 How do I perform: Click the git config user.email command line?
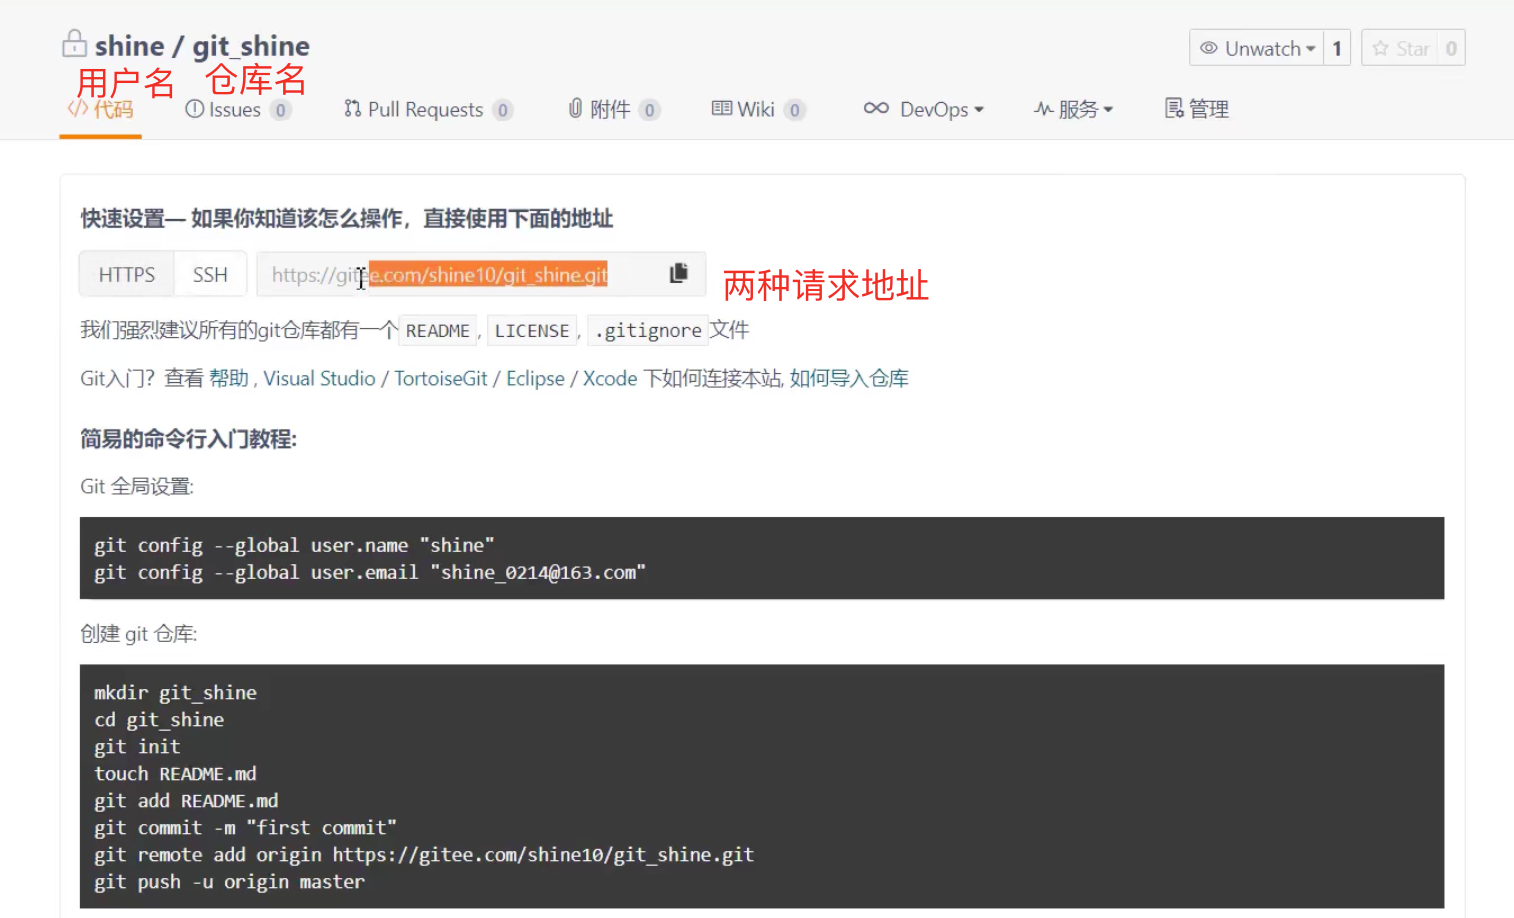tap(370, 572)
